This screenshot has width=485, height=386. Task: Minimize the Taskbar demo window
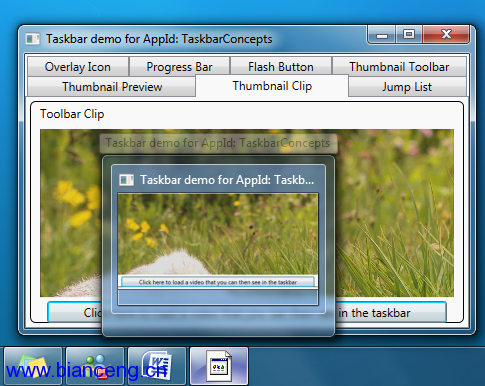coord(382,34)
